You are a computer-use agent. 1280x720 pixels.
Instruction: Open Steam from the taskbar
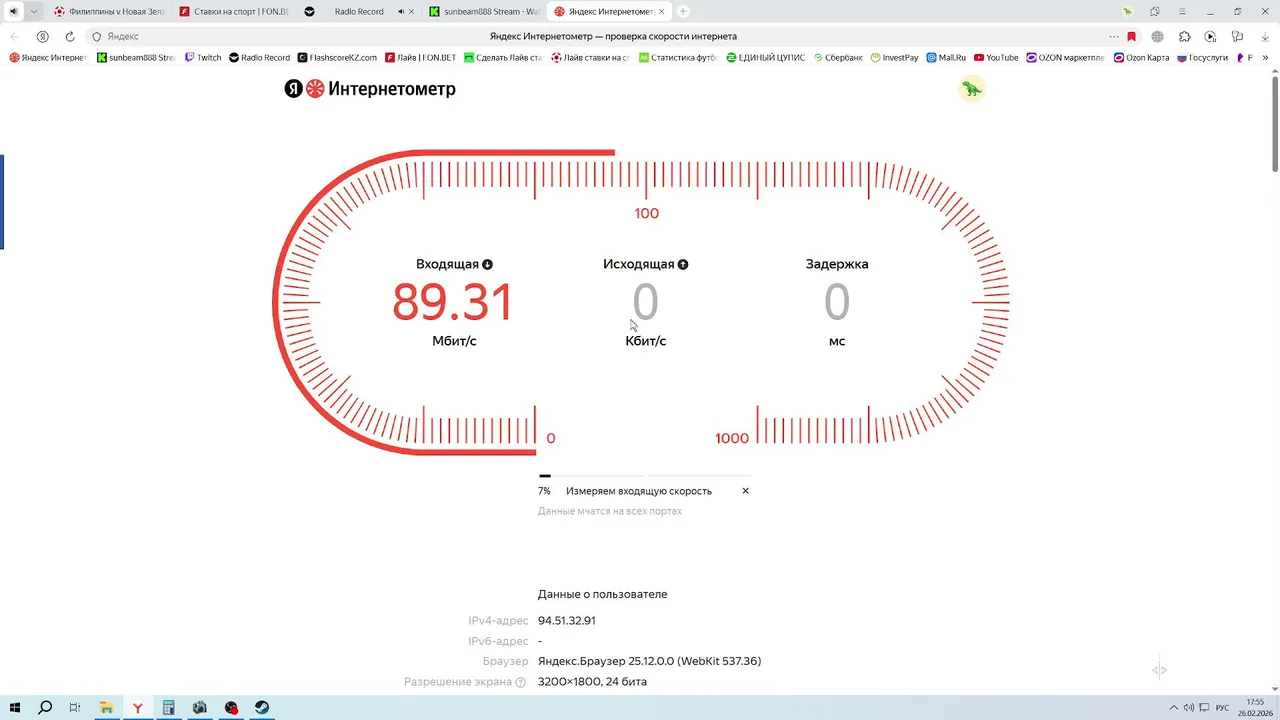(262, 708)
